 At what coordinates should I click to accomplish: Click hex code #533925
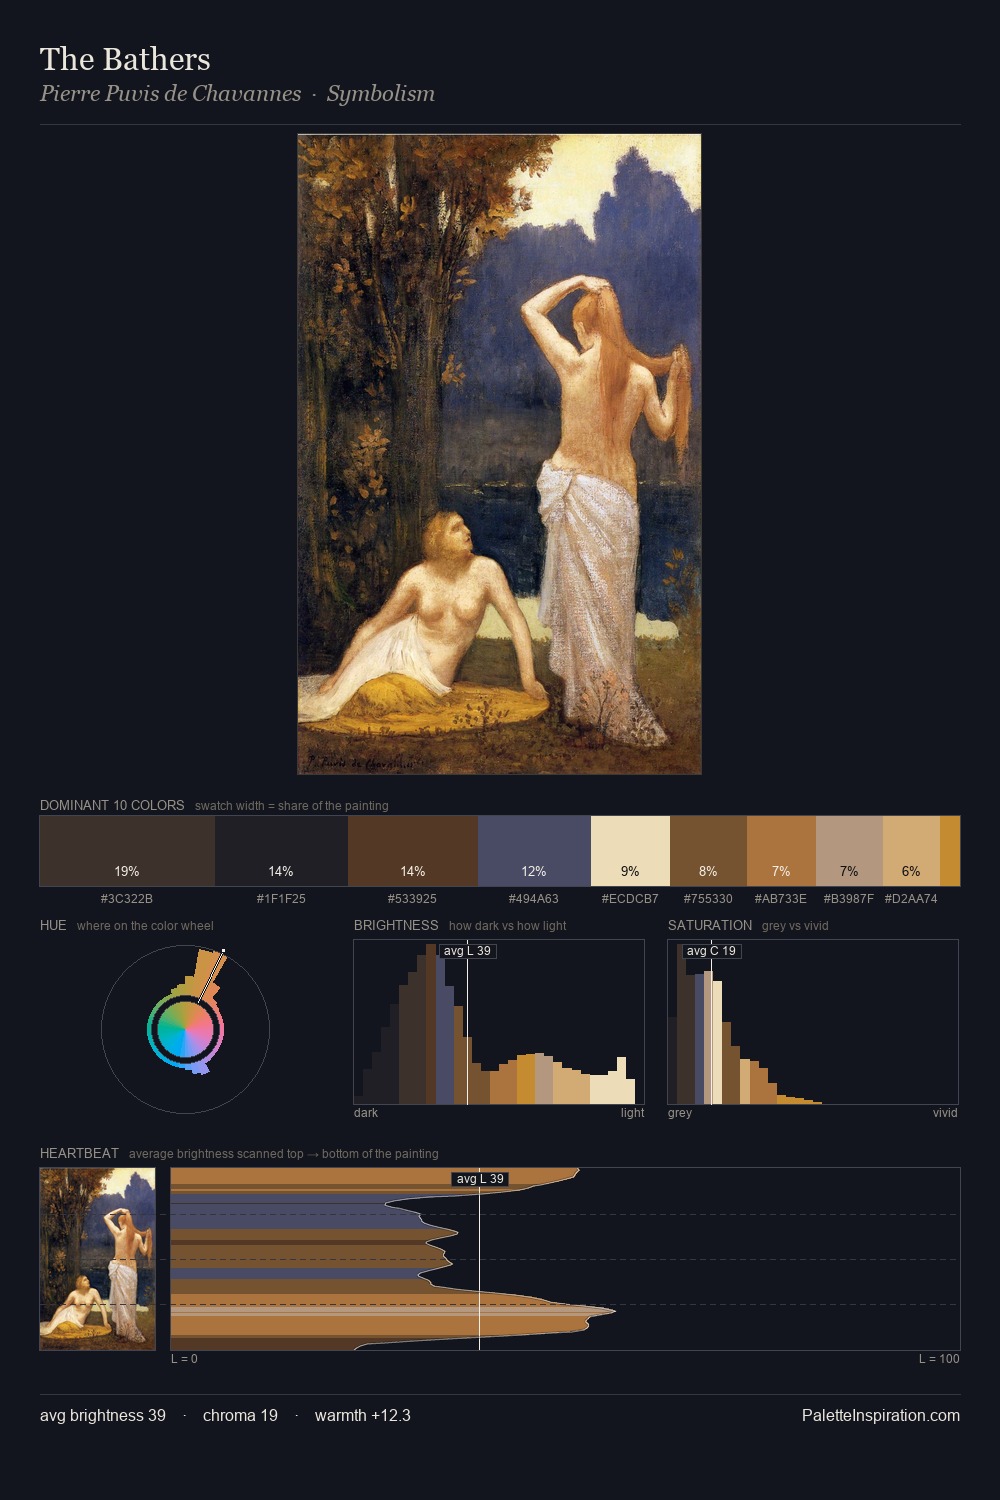(413, 899)
